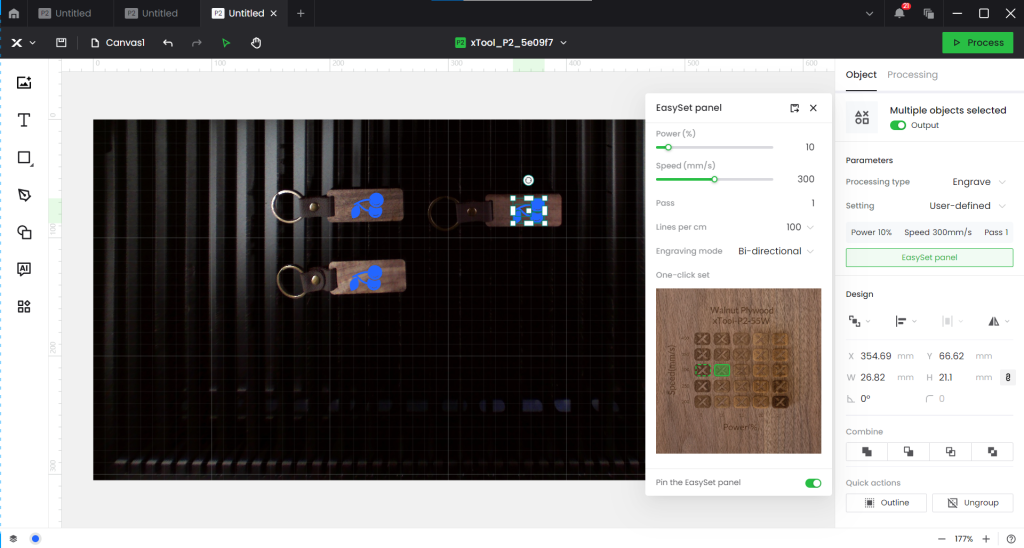The height and width of the screenshot is (548, 1024).
Task: Open the EasySet panel button
Action: pyautogui.click(x=929, y=257)
